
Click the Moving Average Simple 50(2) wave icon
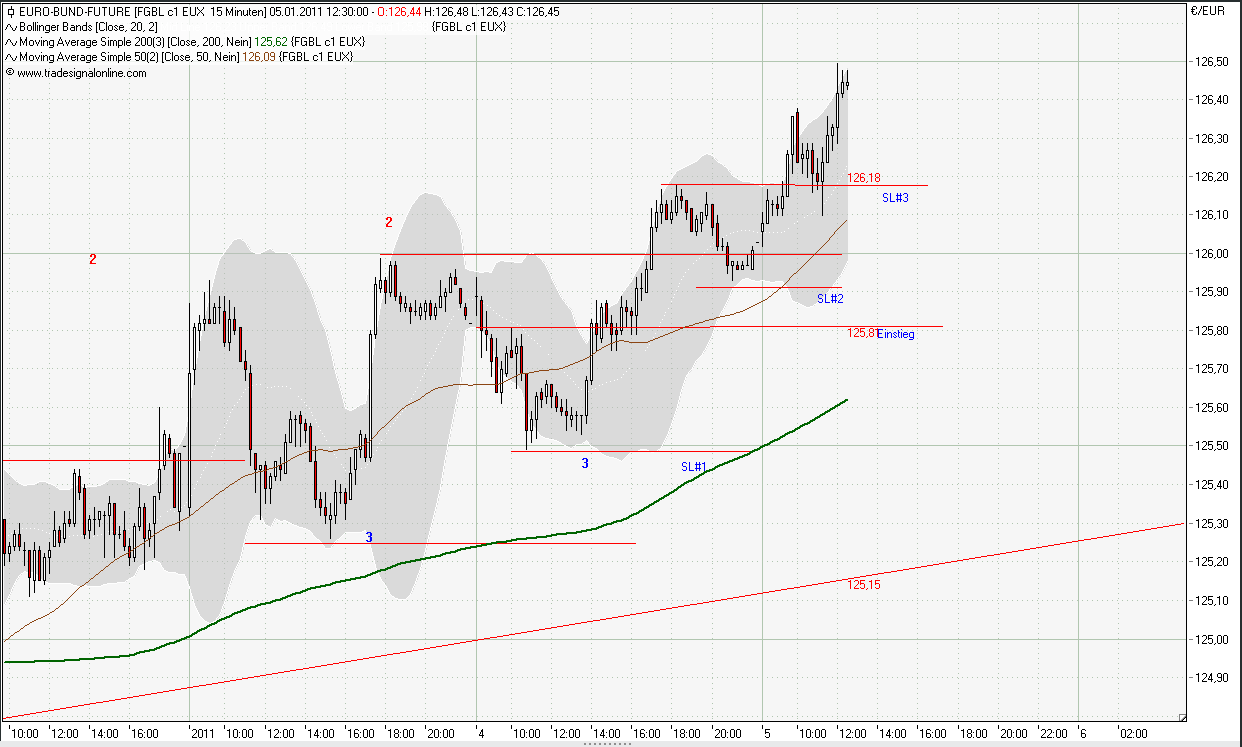click(x=10, y=56)
